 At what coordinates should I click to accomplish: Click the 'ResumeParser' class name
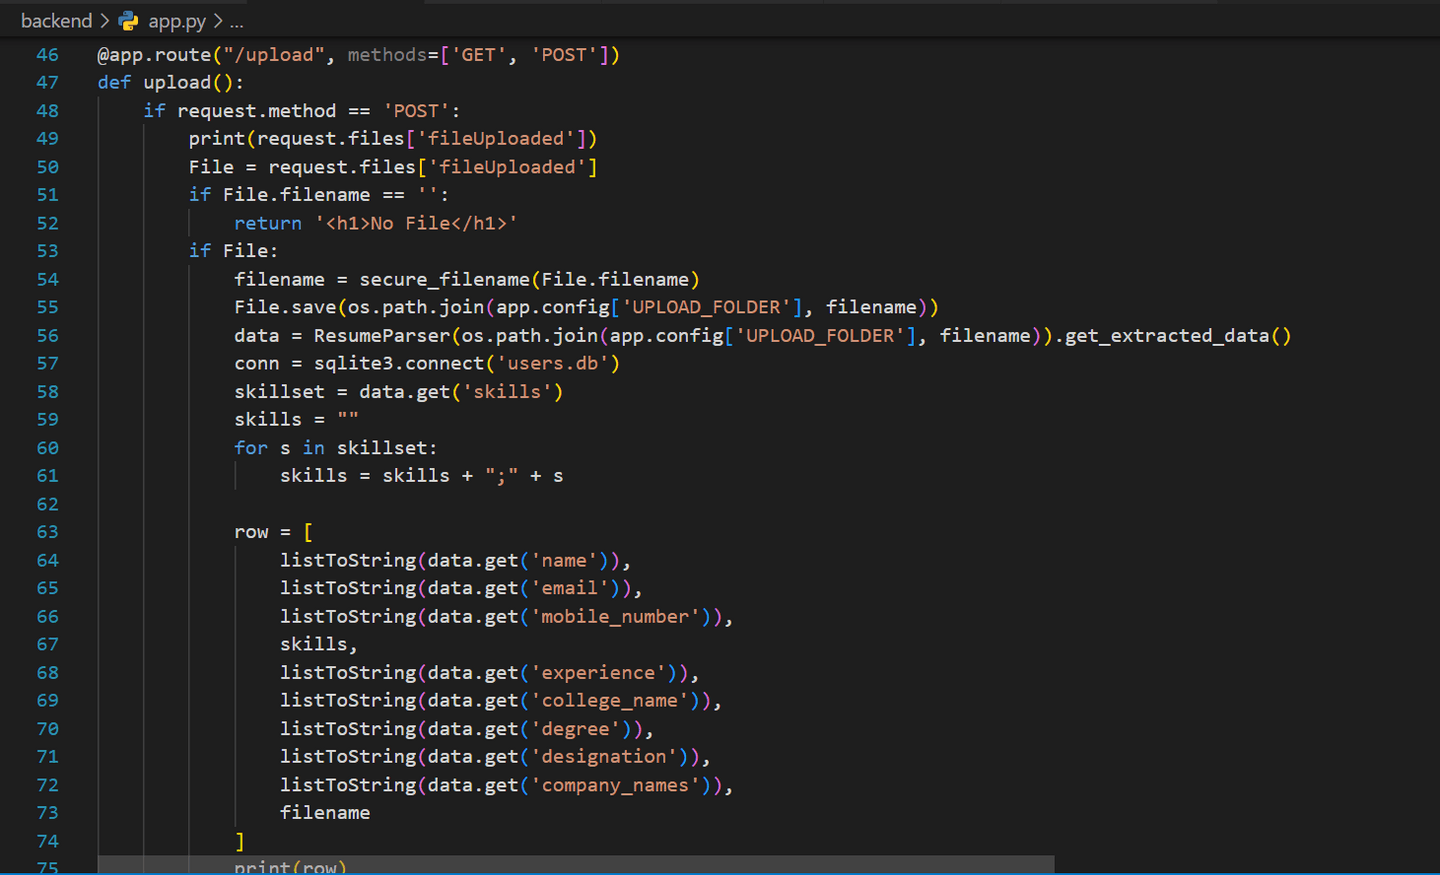(x=382, y=336)
